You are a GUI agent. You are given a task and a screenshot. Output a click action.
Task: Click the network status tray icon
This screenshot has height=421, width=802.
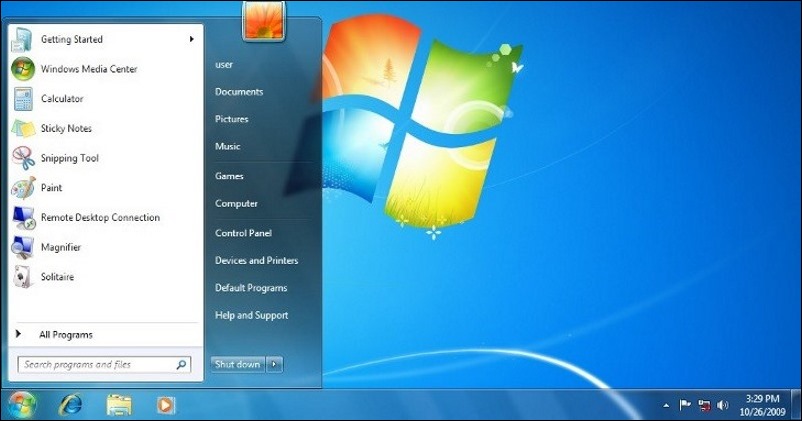click(x=704, y=406)
